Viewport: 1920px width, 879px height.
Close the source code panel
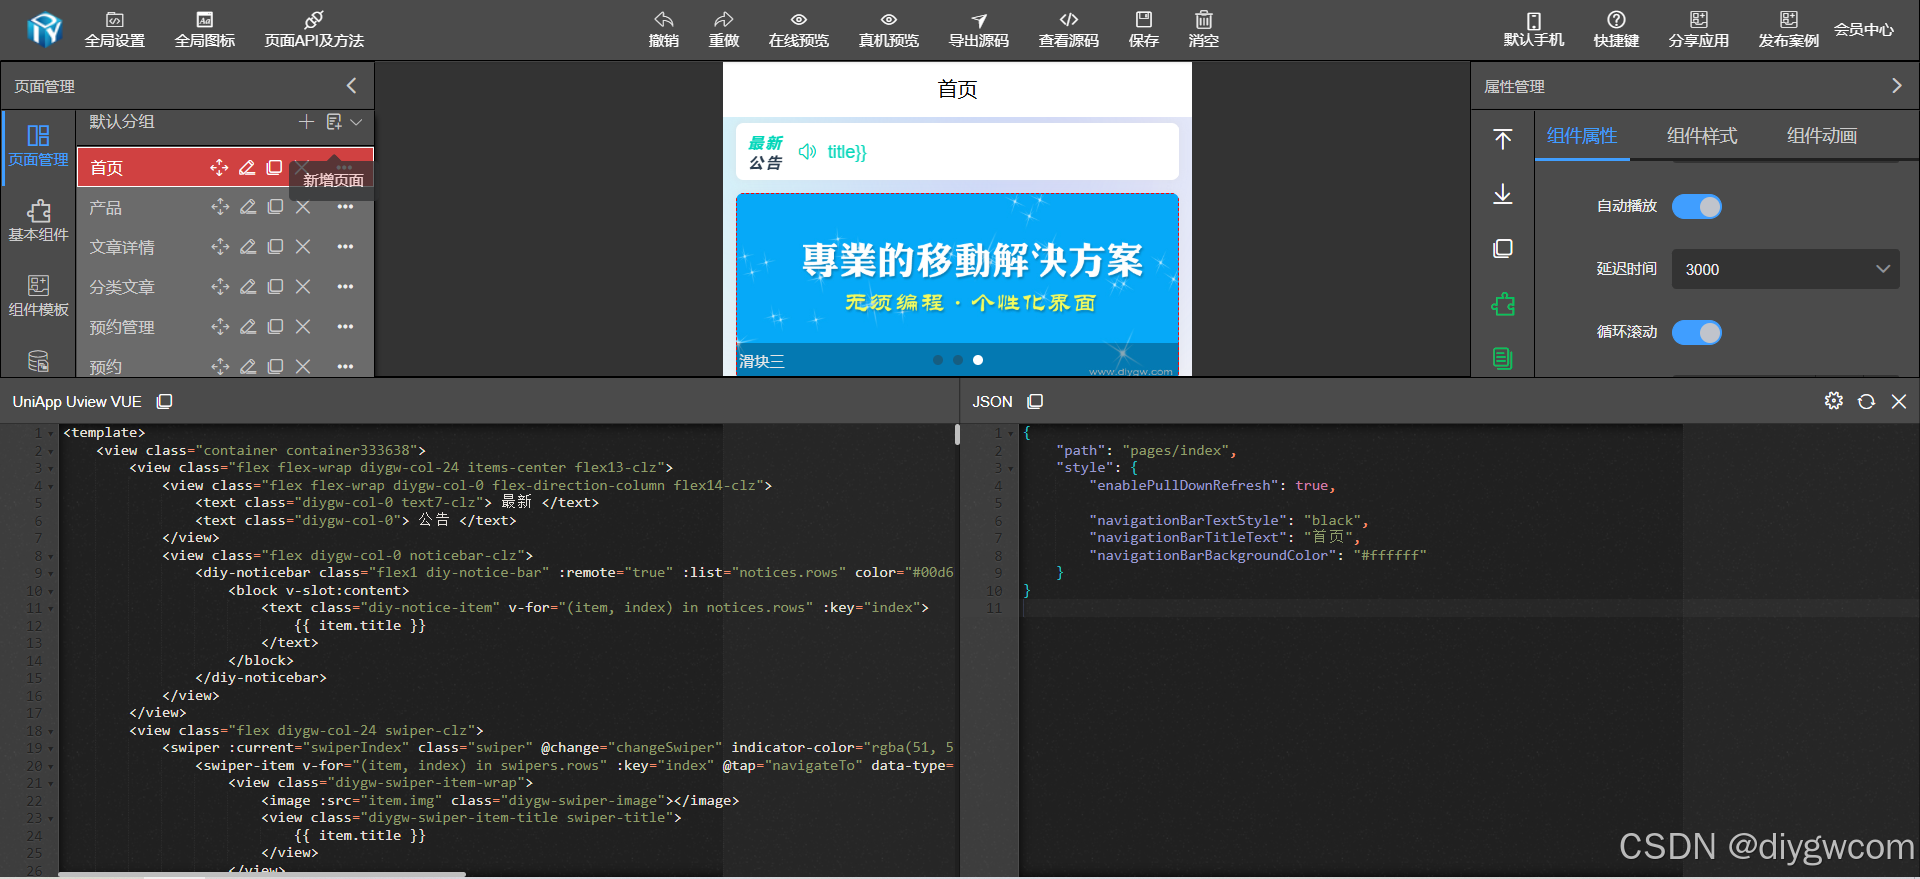coord(1899,401)
